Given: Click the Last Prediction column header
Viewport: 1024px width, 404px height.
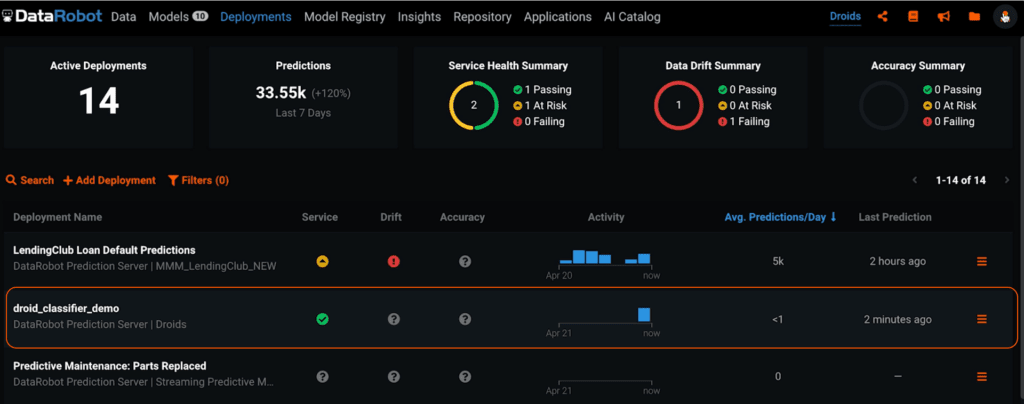Looking at the screenshot, I should pos(895,217).
